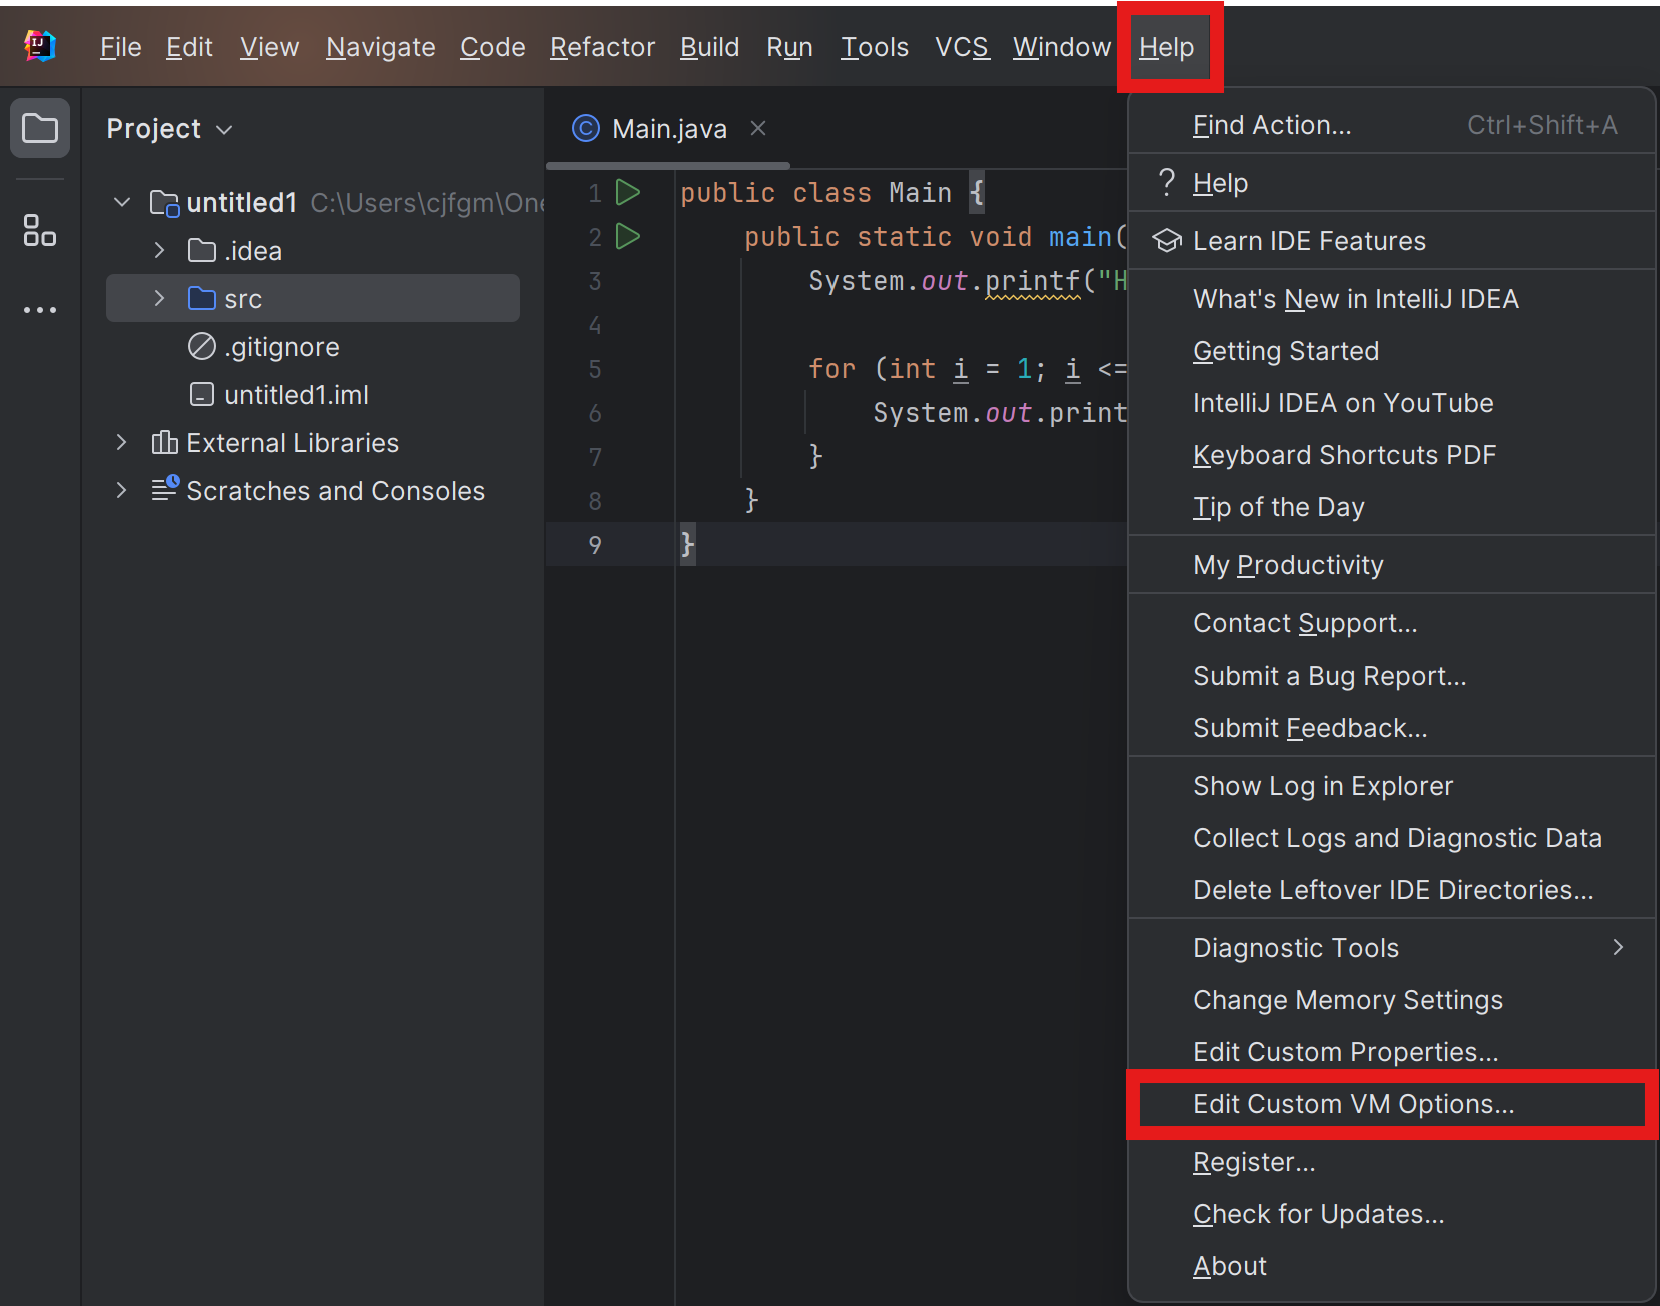
Task: Collapse the untitled1 project root
Action: [122, 202]
